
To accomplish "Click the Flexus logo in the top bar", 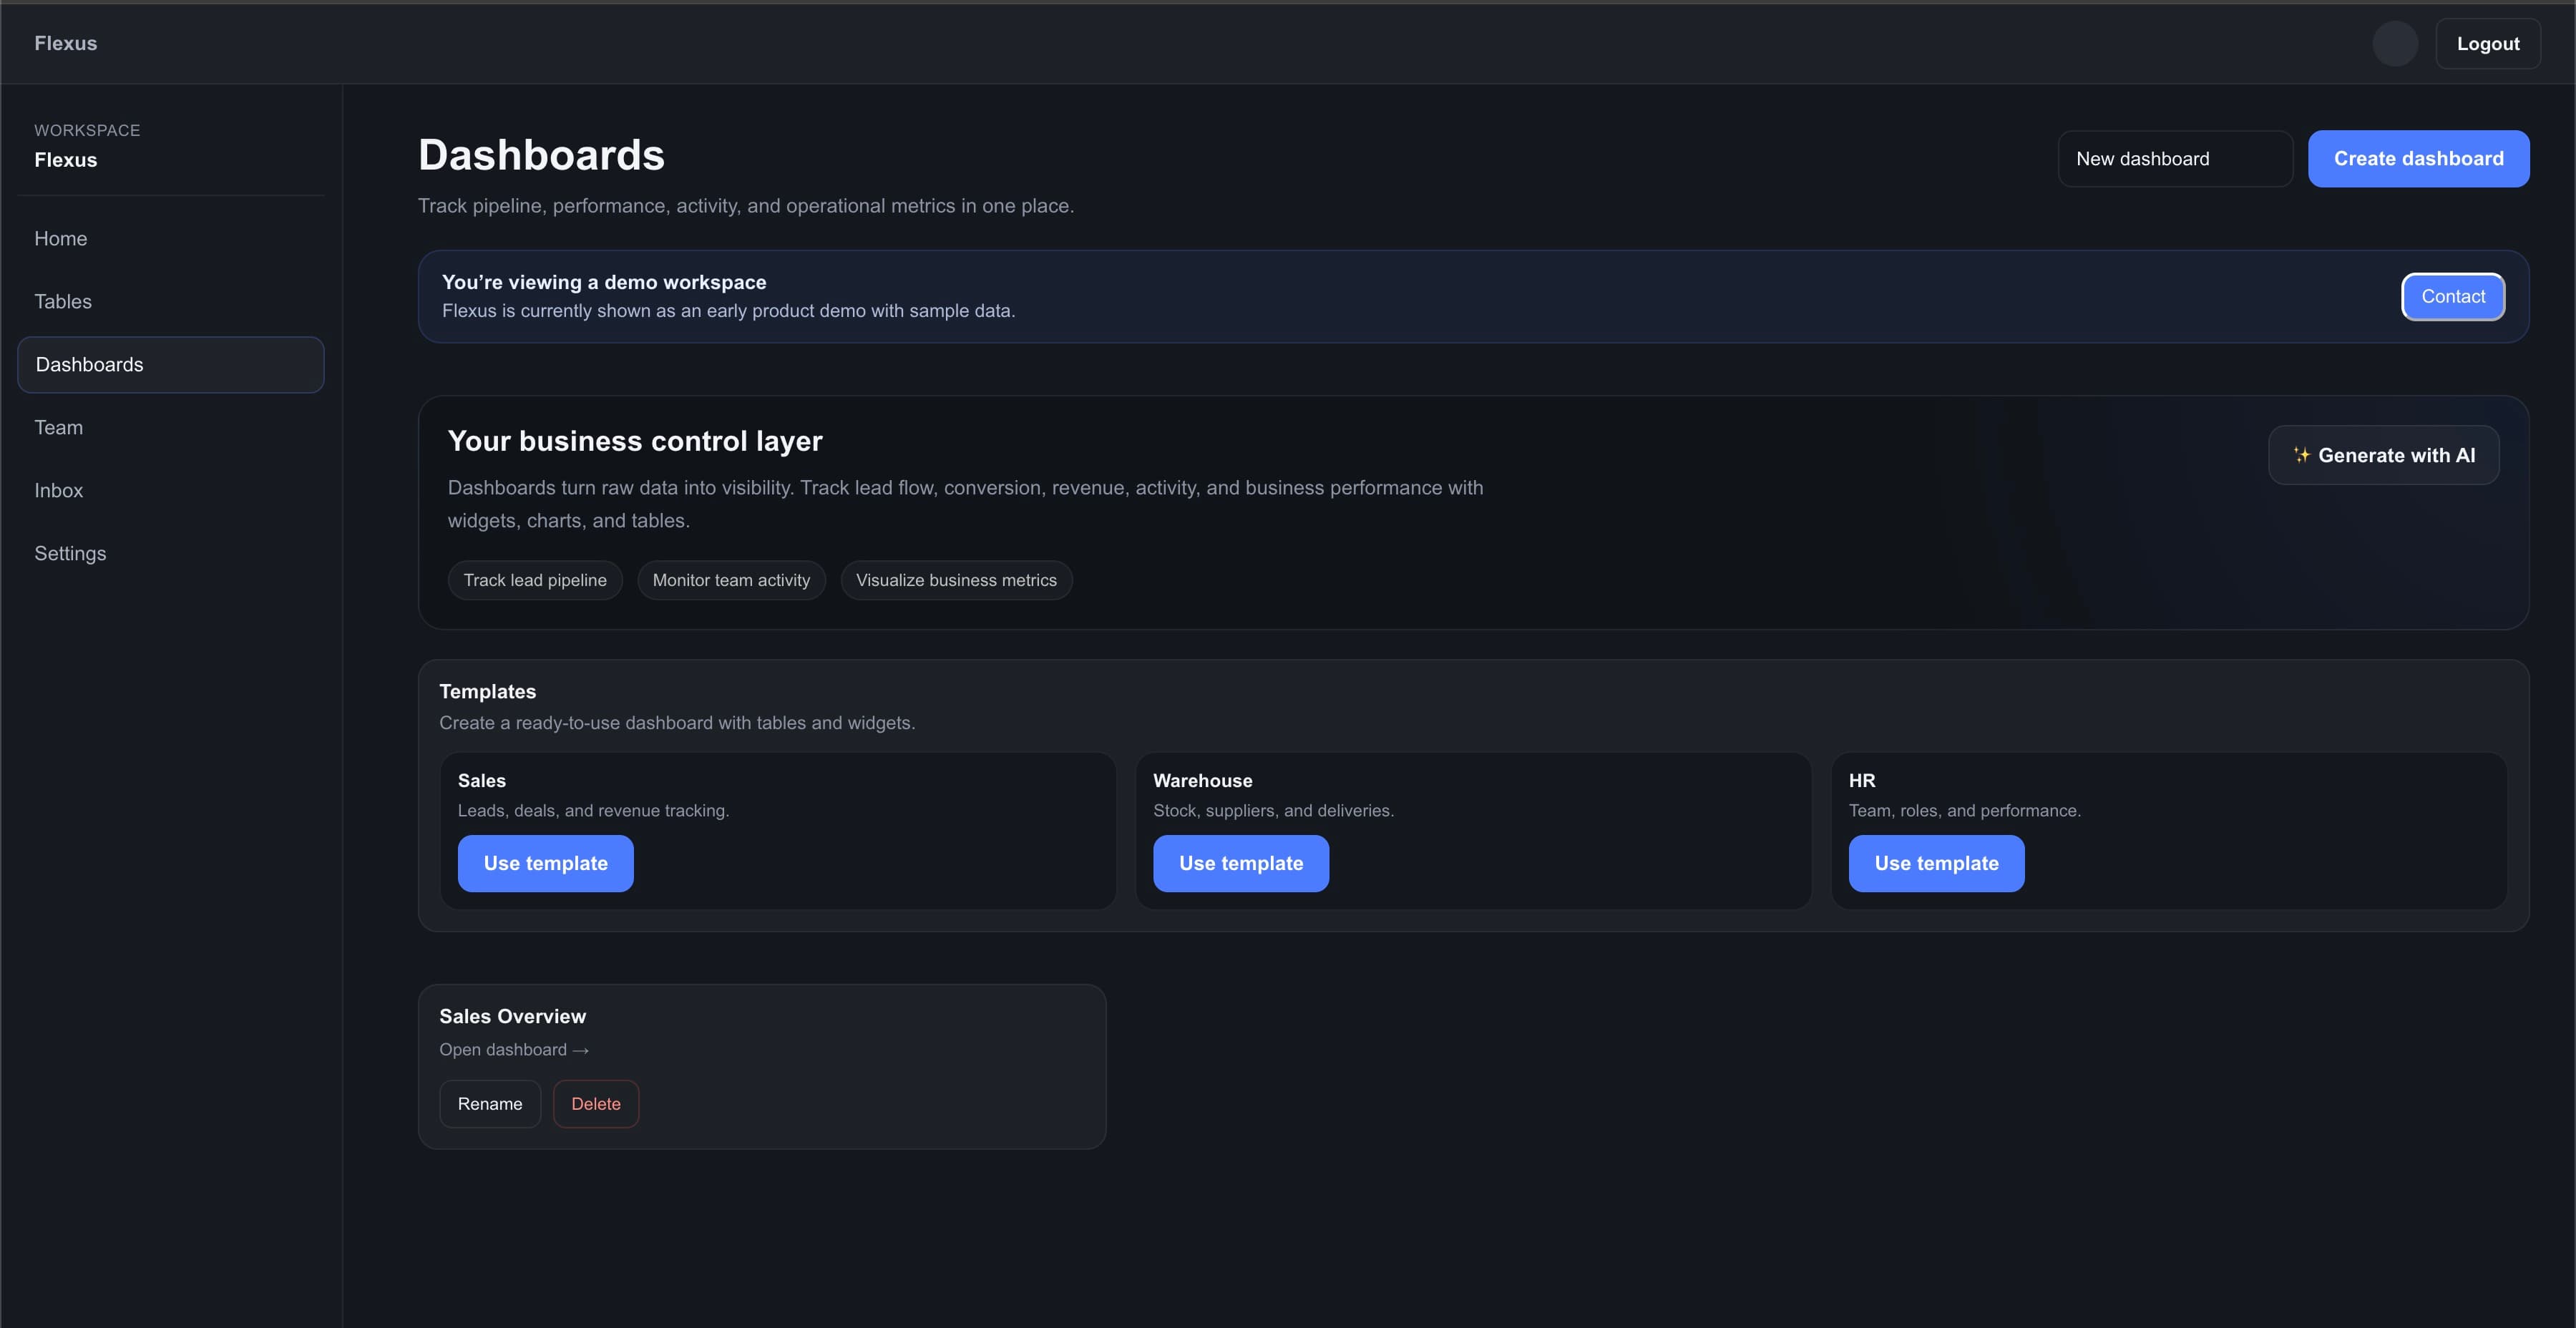I will 66,43.
